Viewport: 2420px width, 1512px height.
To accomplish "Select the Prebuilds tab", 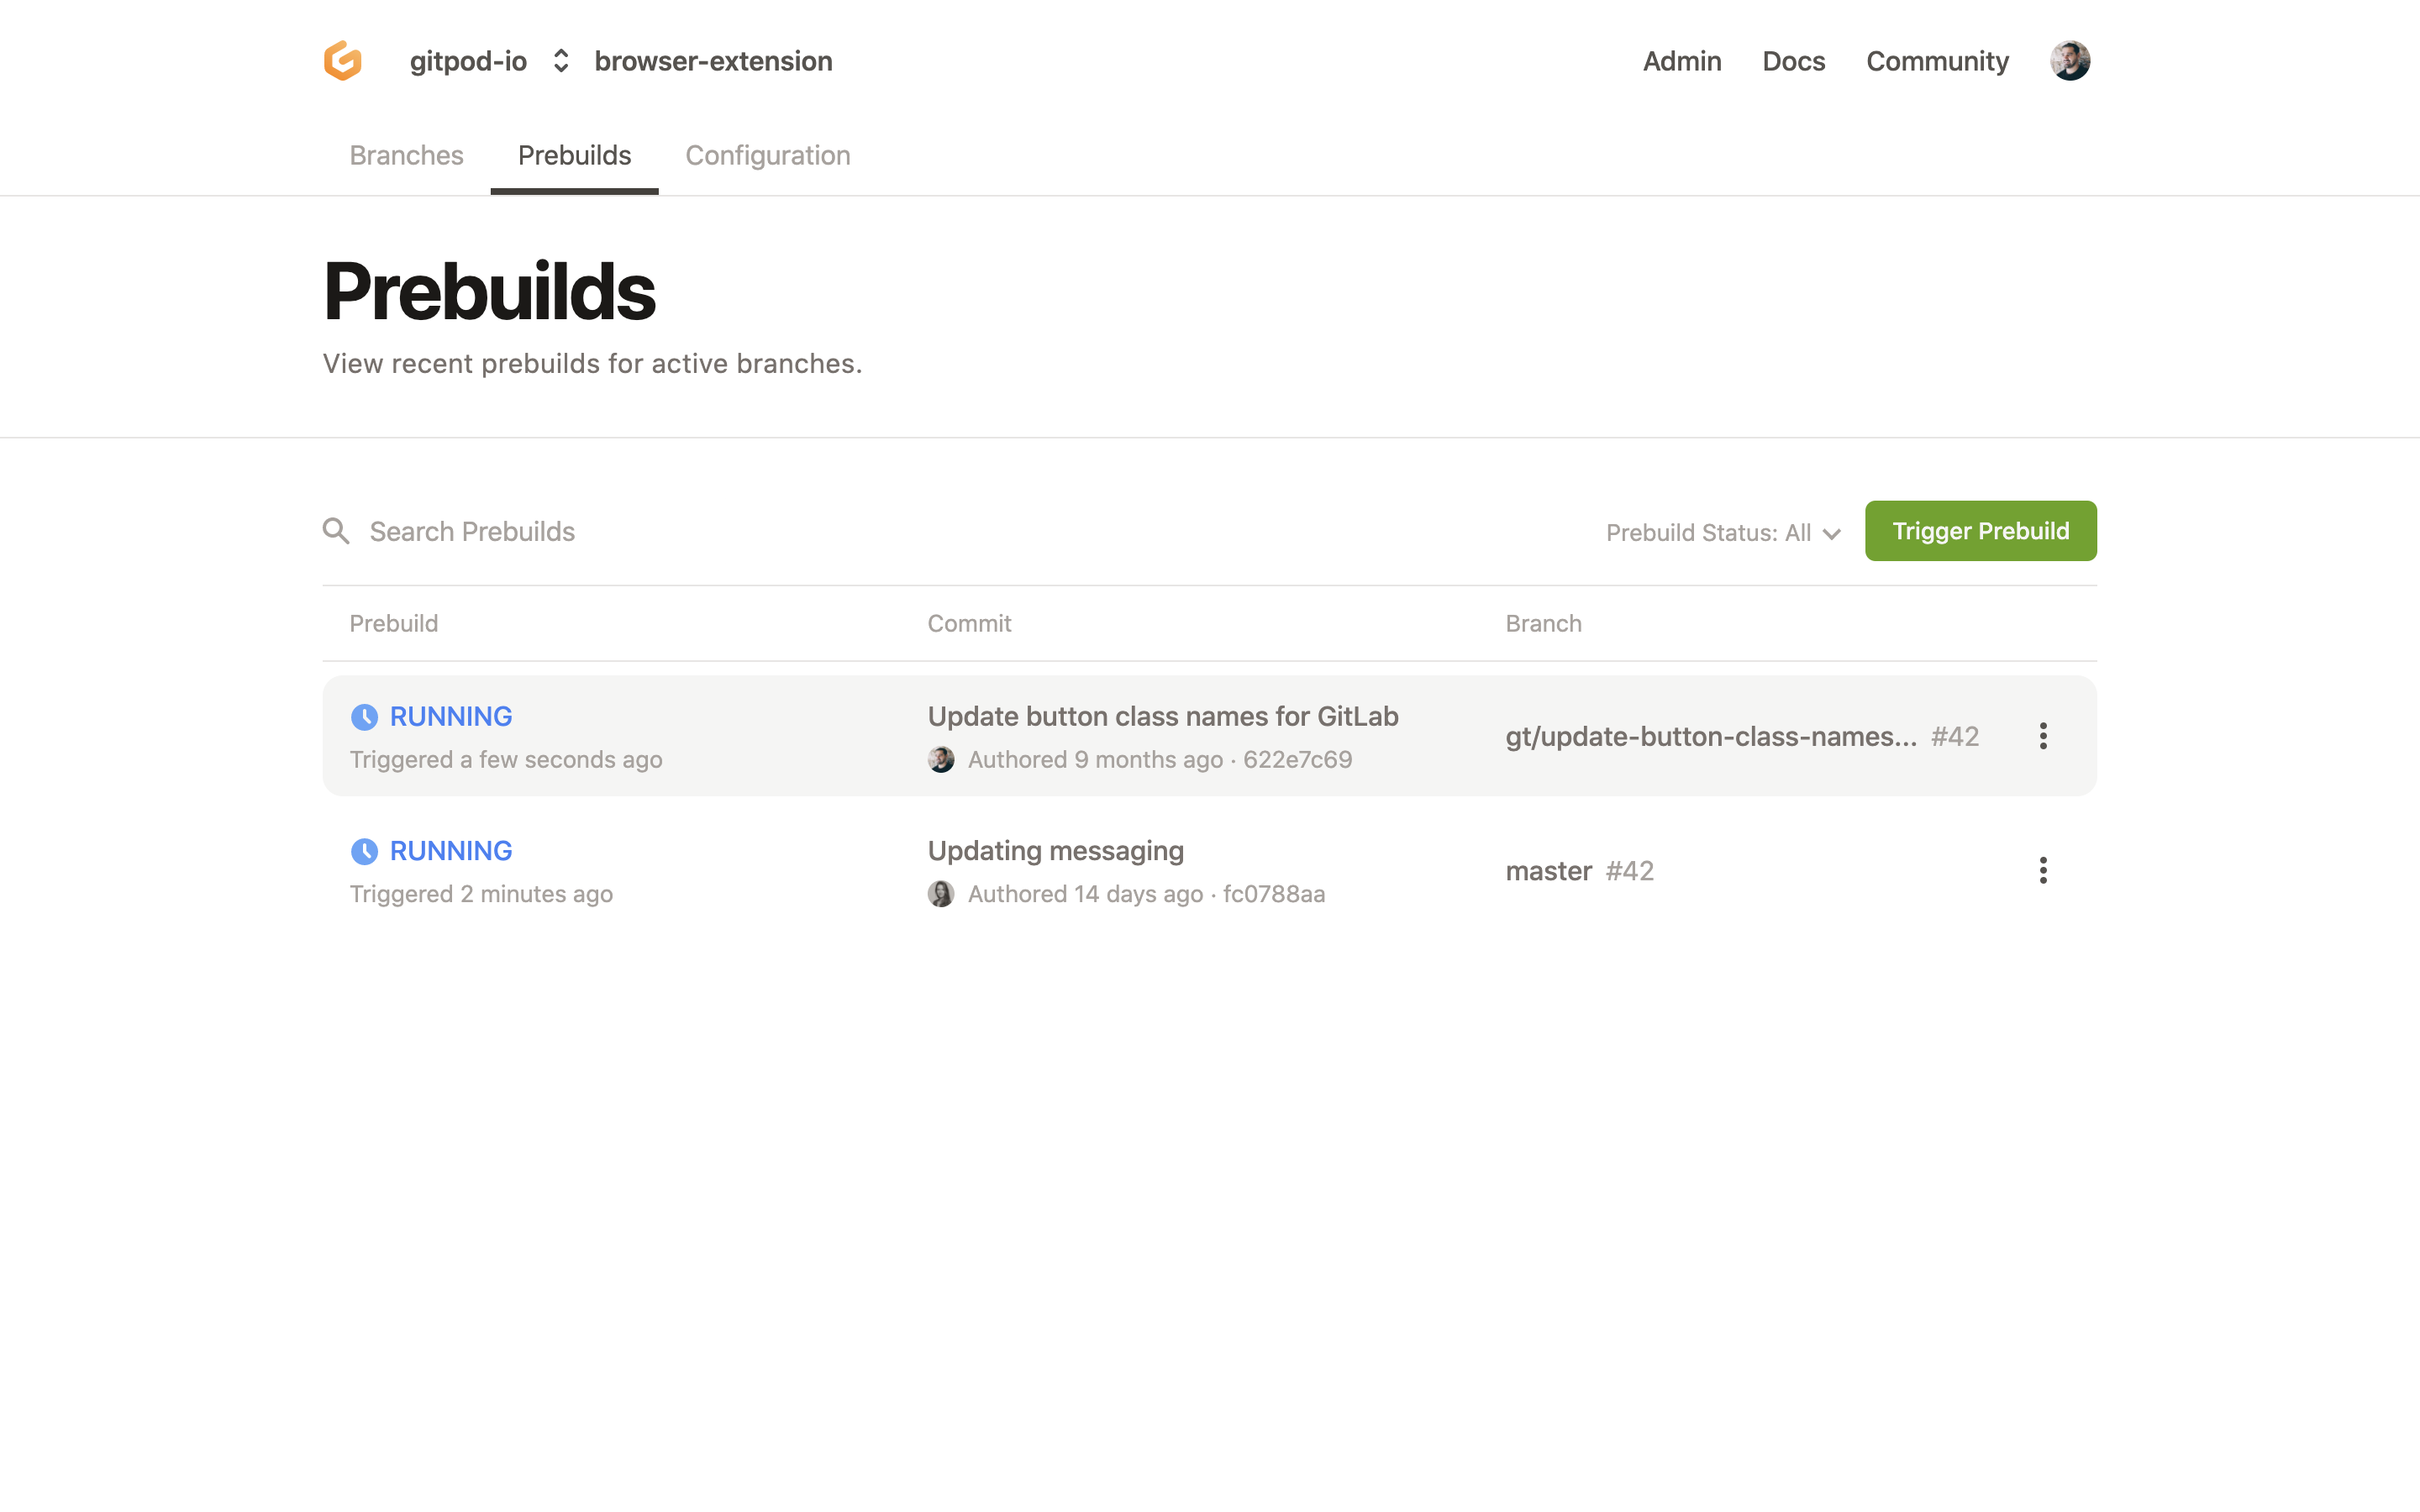I will point(574,156).
